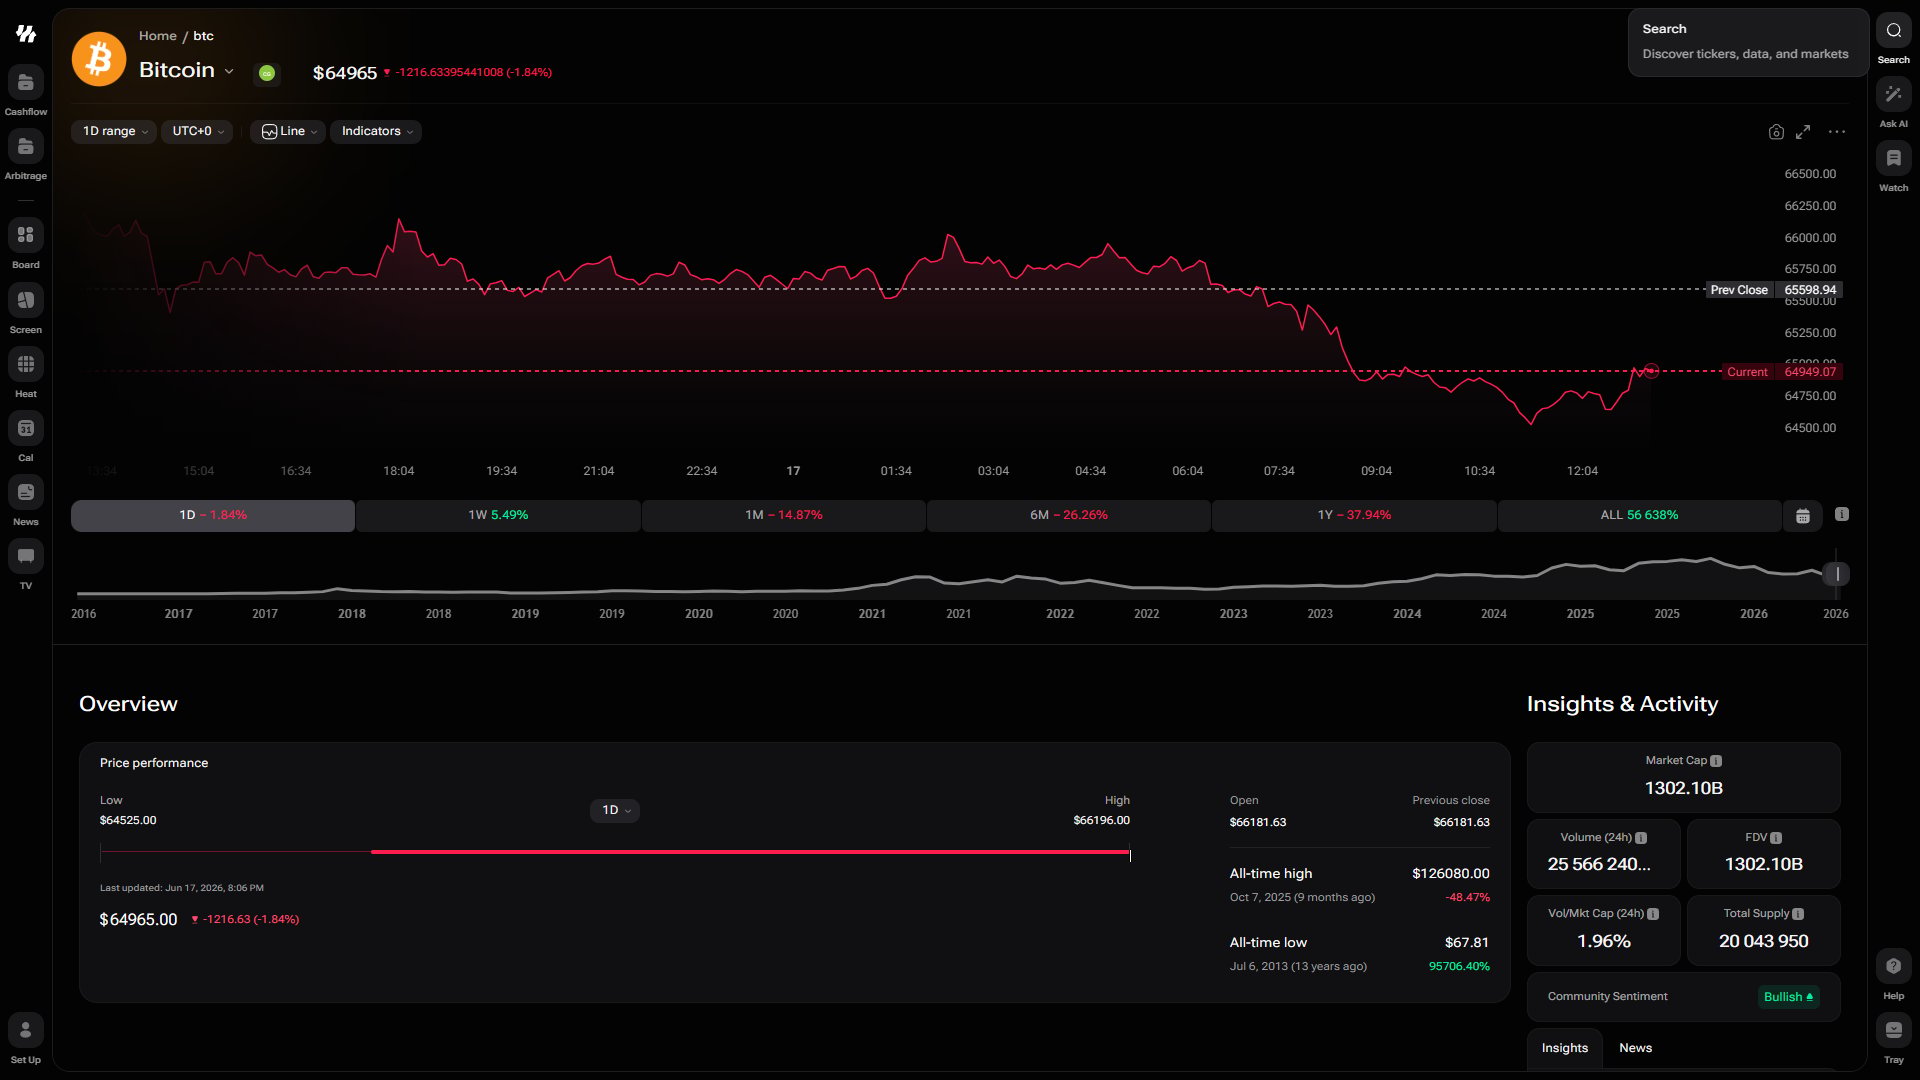Image resolution: width=1920 pixels, height=1080 pixels.
Task: Click the Market Cap 1302.10B card
Action: tap(1683, 777)
